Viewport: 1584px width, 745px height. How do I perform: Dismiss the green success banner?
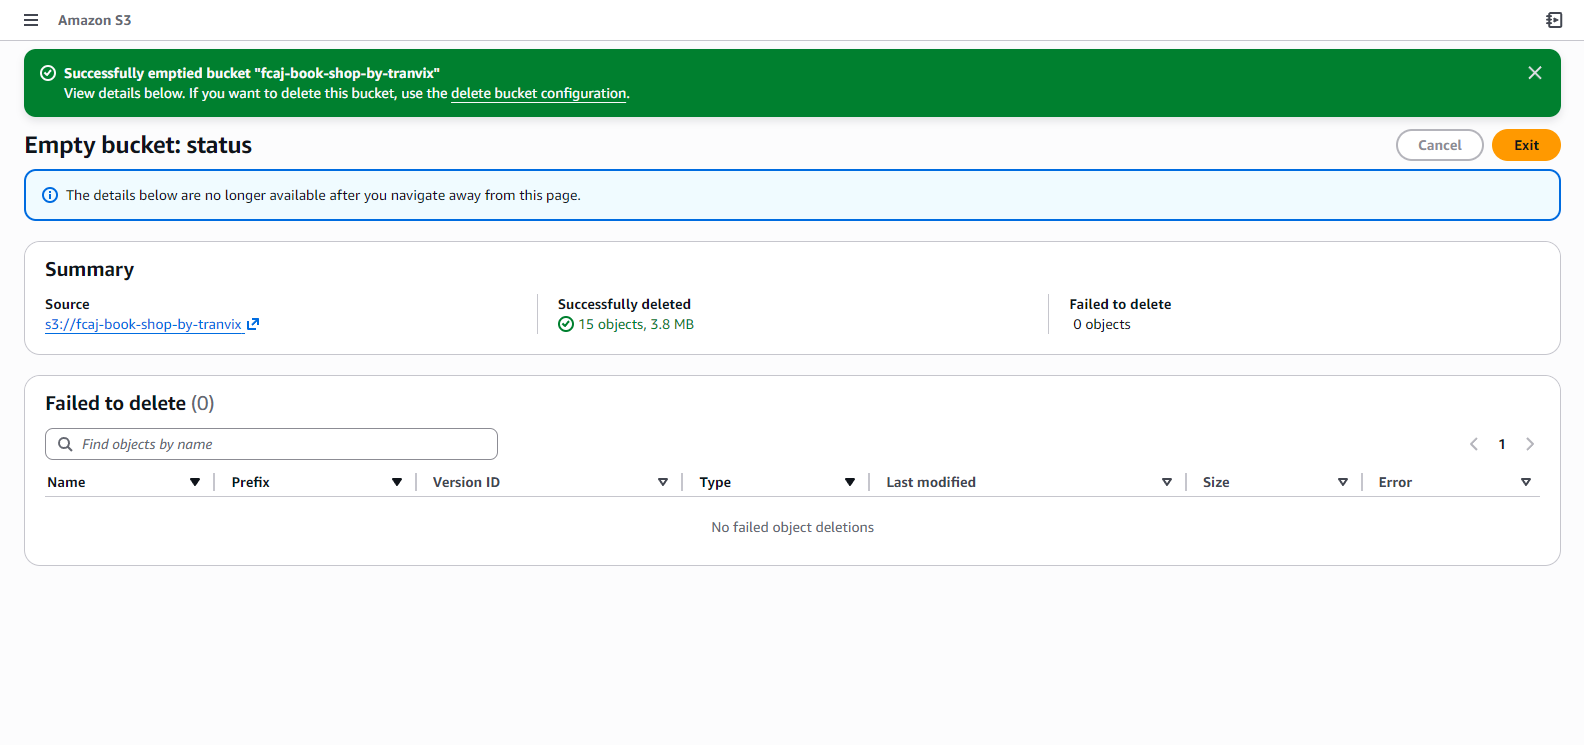[x=1535, y=73]
